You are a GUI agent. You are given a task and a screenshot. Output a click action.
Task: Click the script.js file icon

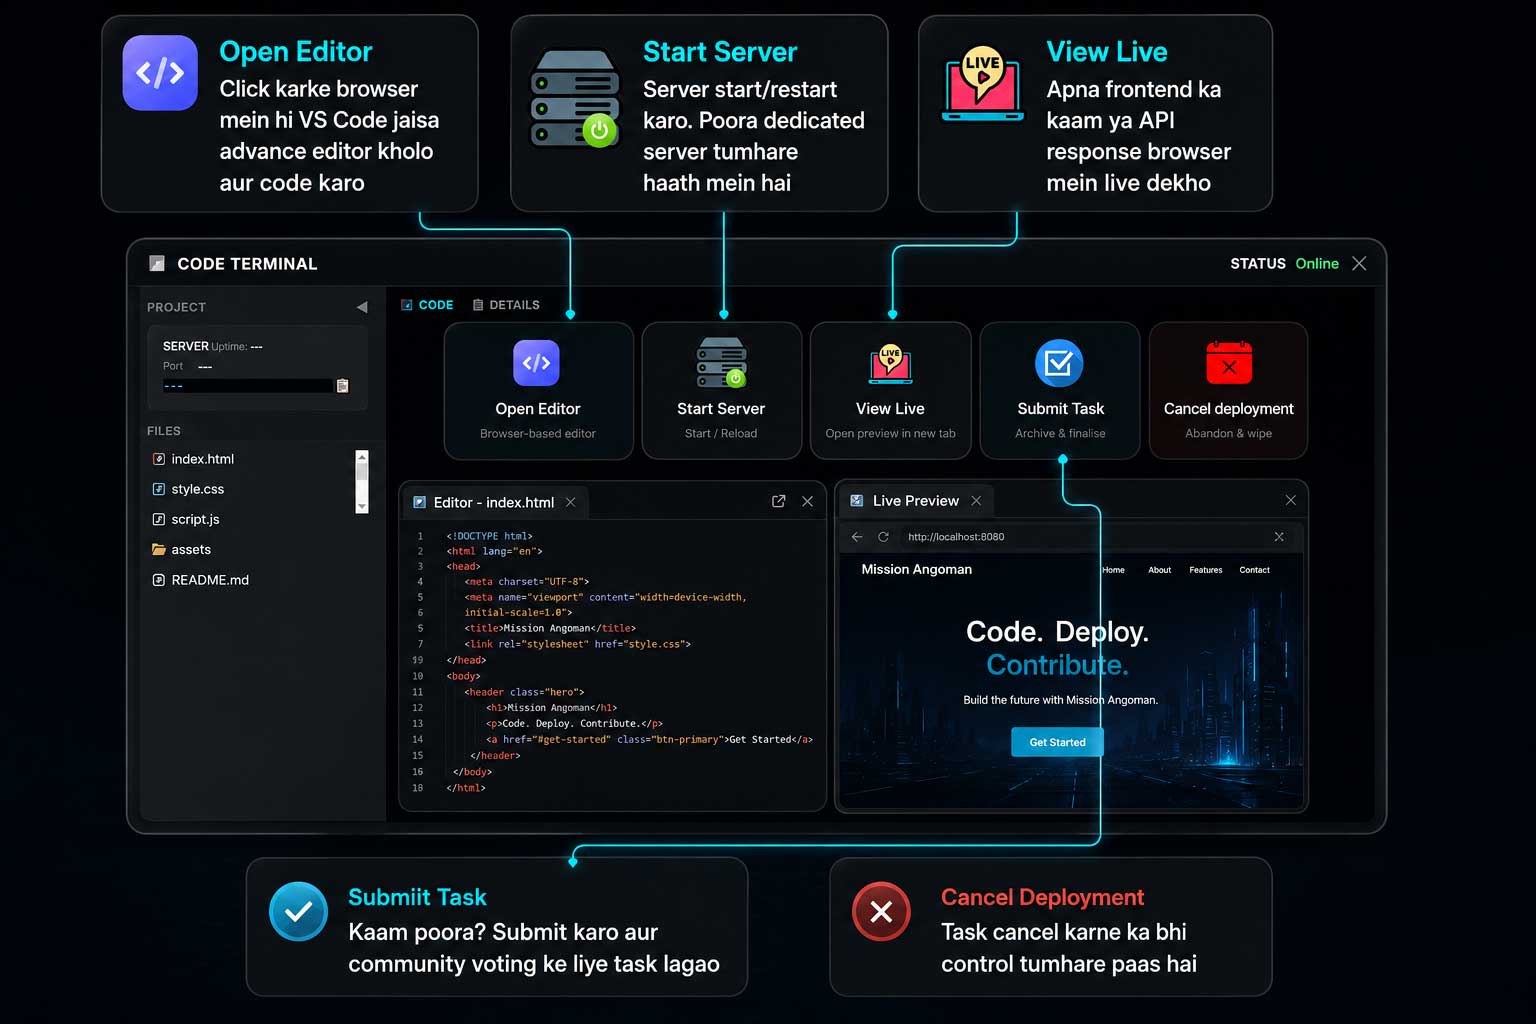158,519
